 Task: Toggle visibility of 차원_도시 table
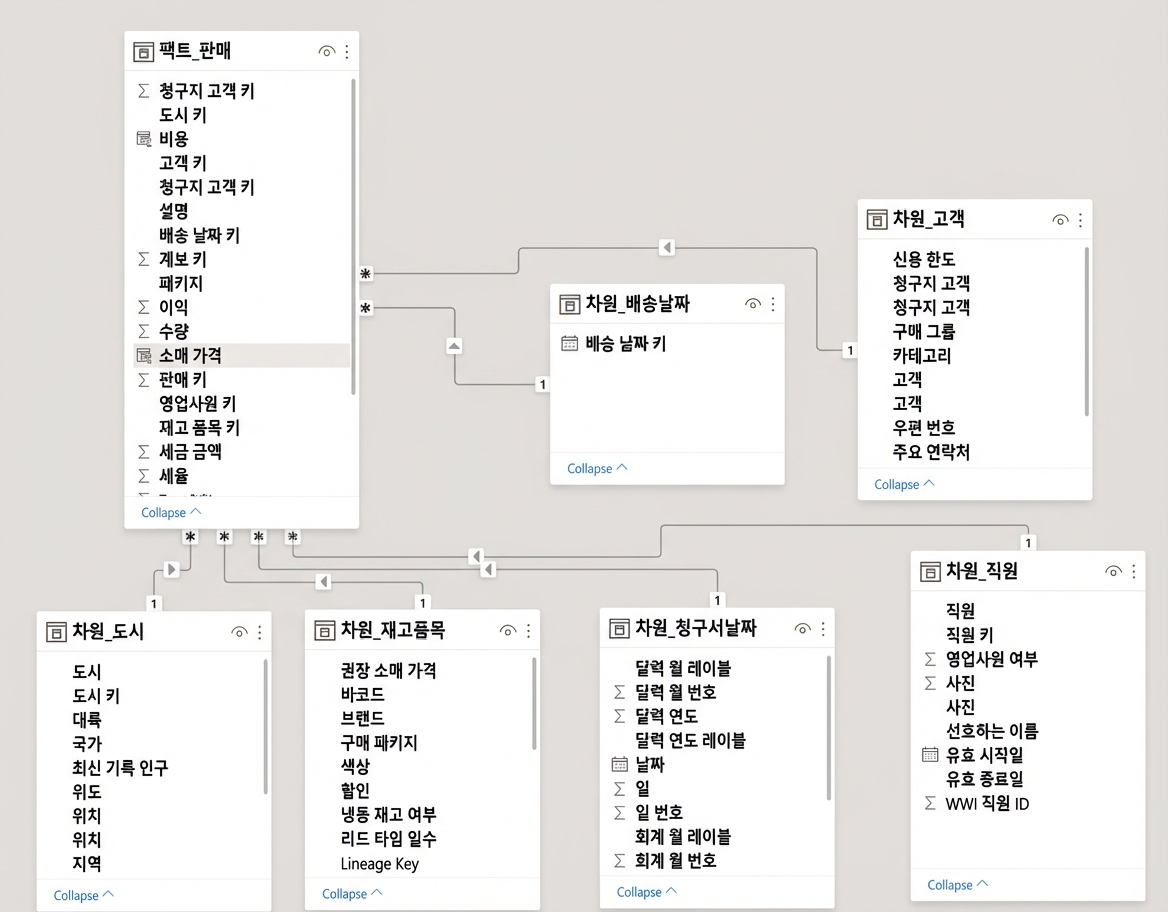coord(239,632)
